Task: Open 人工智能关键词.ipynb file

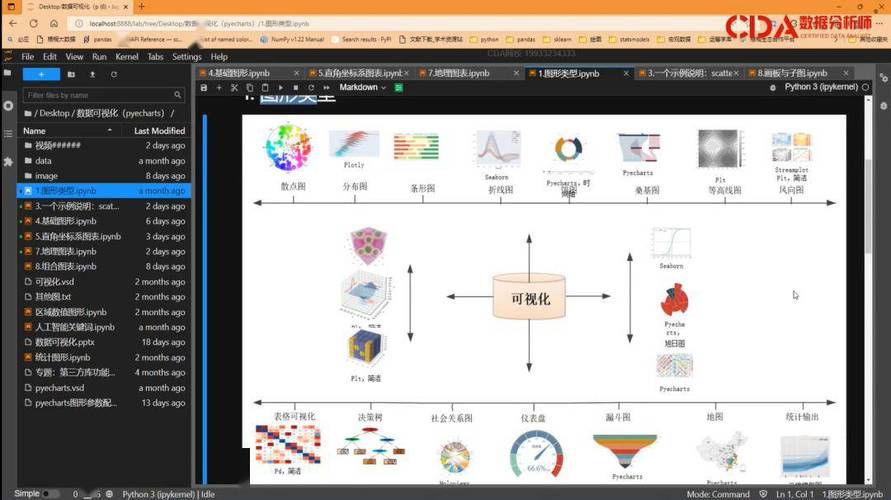Action: [103, 327]
